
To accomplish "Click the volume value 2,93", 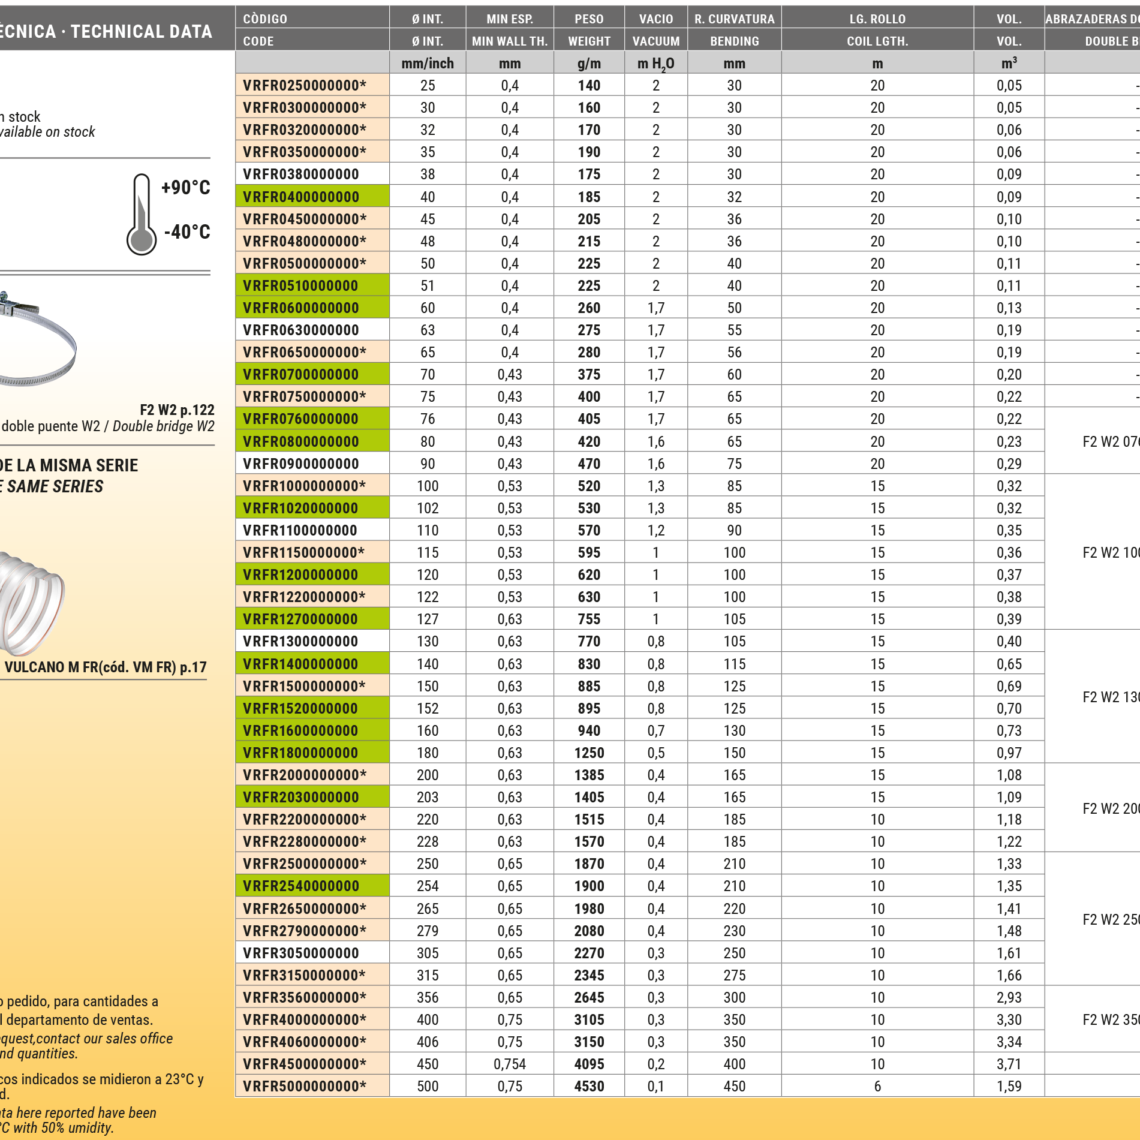I will tap(1008, 997).
